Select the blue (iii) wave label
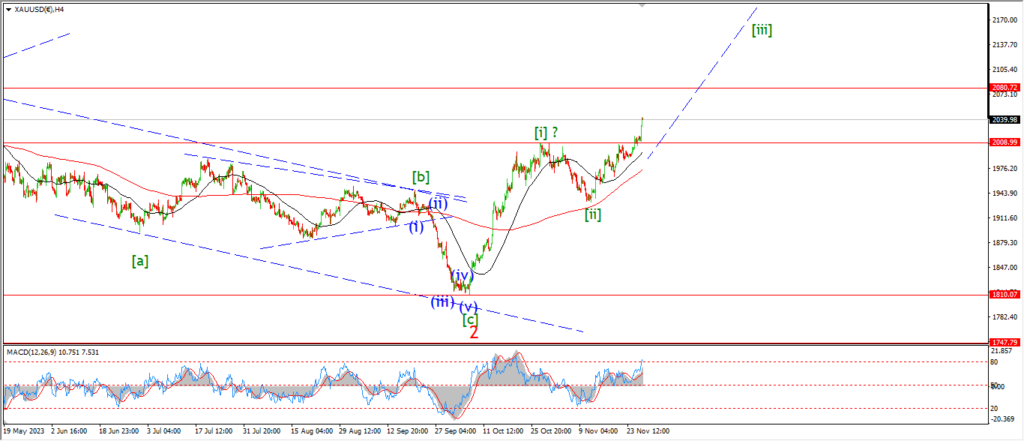The width and height of the screenshot is (1024, 441). pyautogui.click(x=443, y=302)
